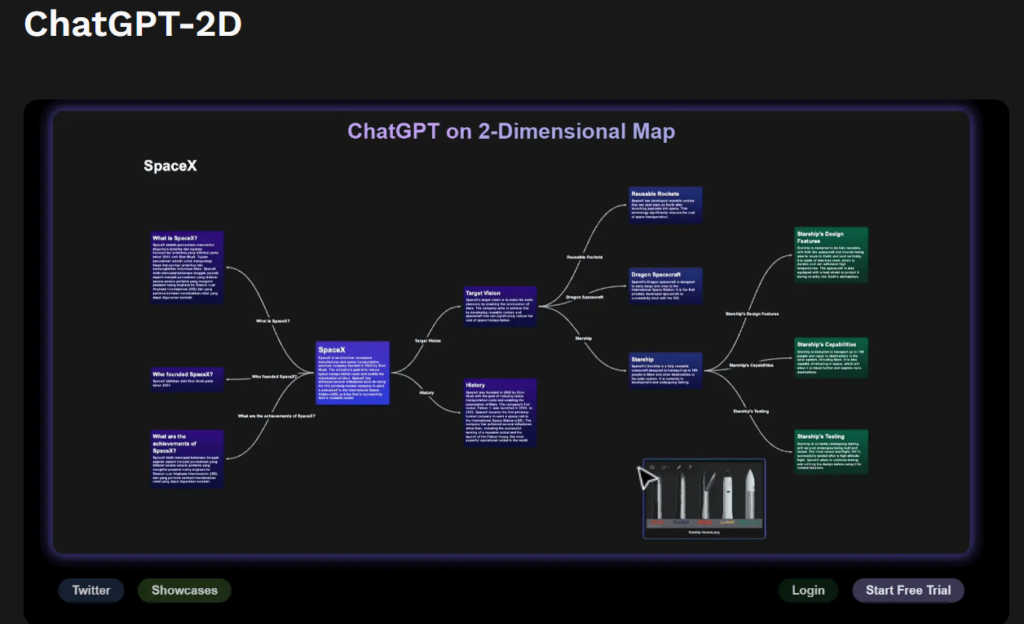Click the pencil edit icon above rocket image
Viewport: 1024px width, 624px height.
point(679,467)
